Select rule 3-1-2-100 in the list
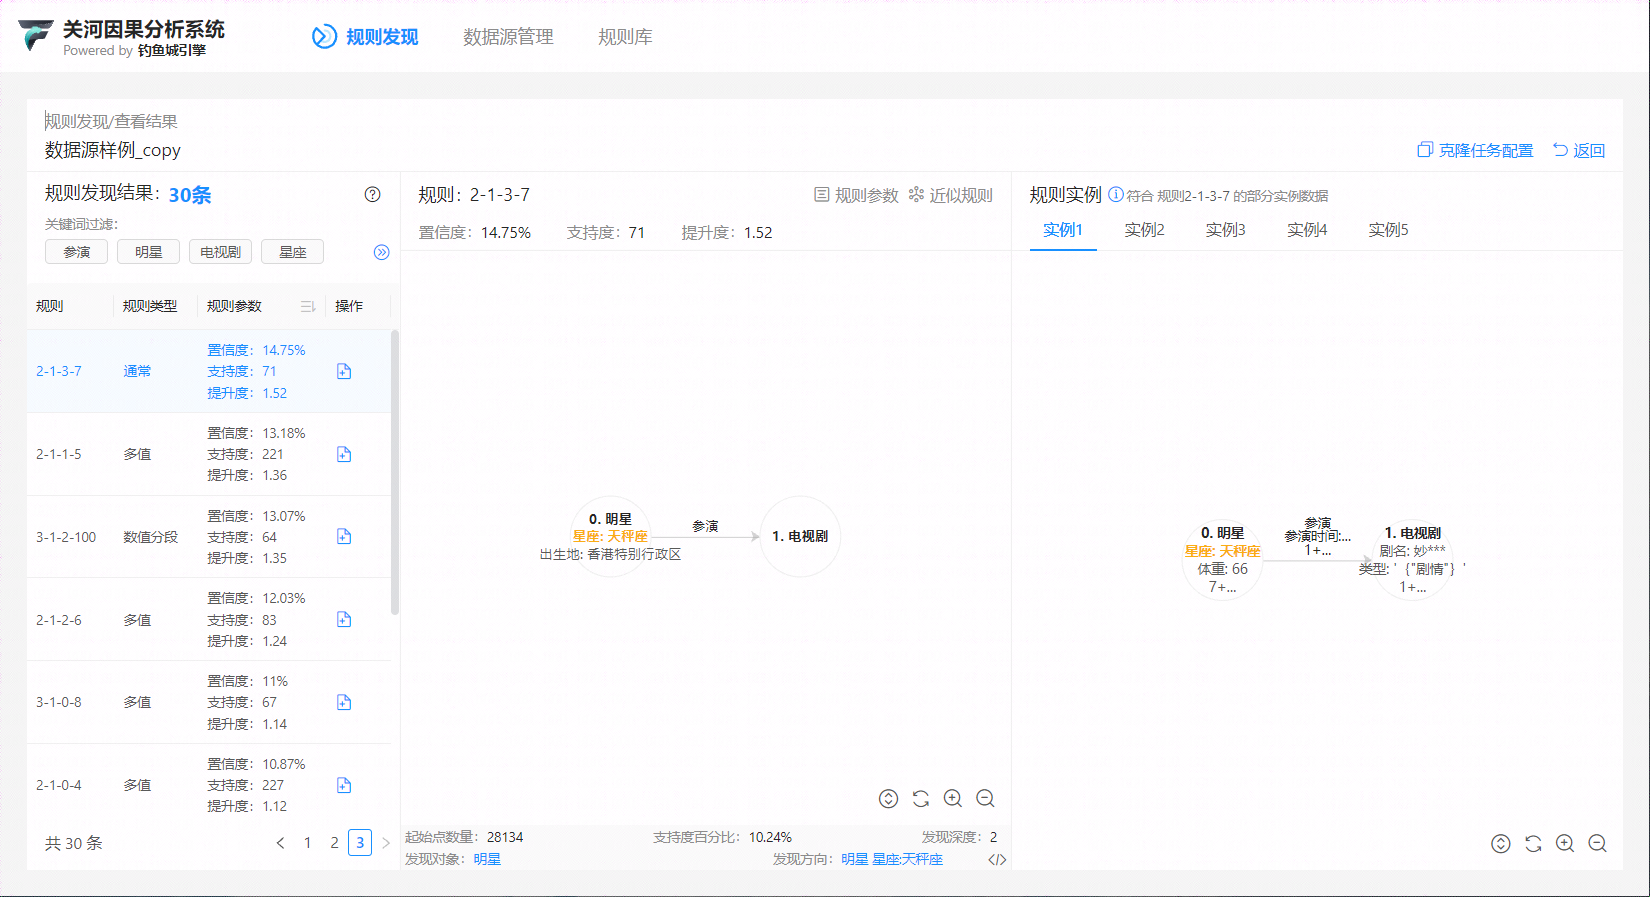The height and width of the screenshot is (897, 1650). tap(208, 537)
